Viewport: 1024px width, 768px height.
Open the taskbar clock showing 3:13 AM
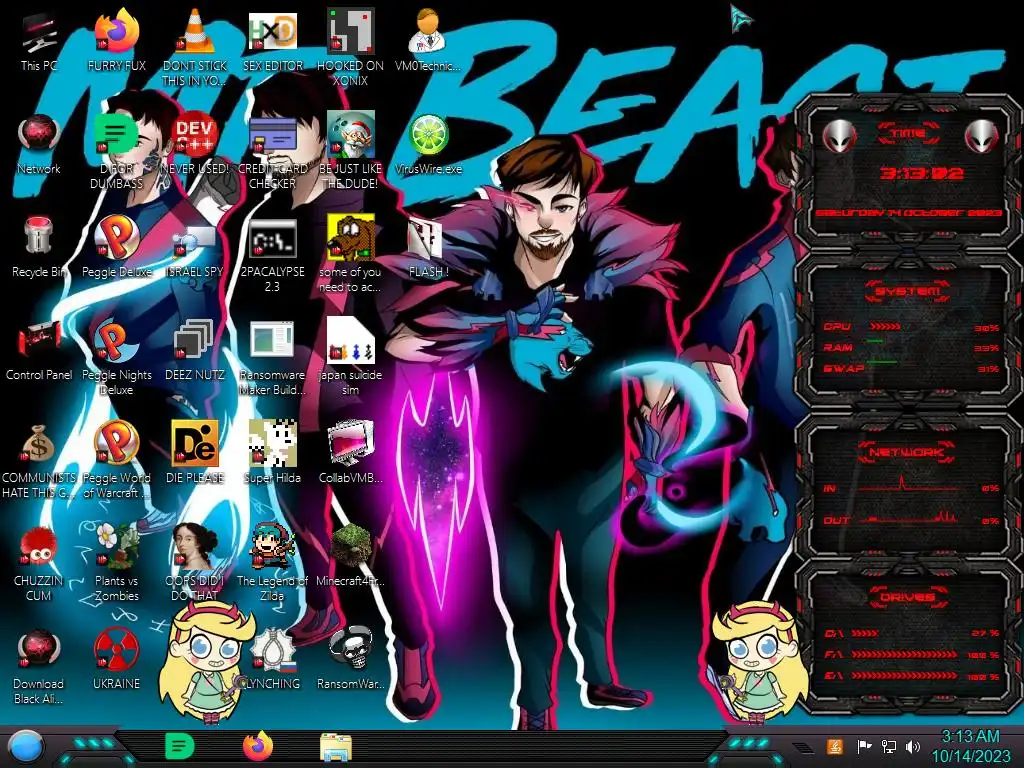click(970, 746)
